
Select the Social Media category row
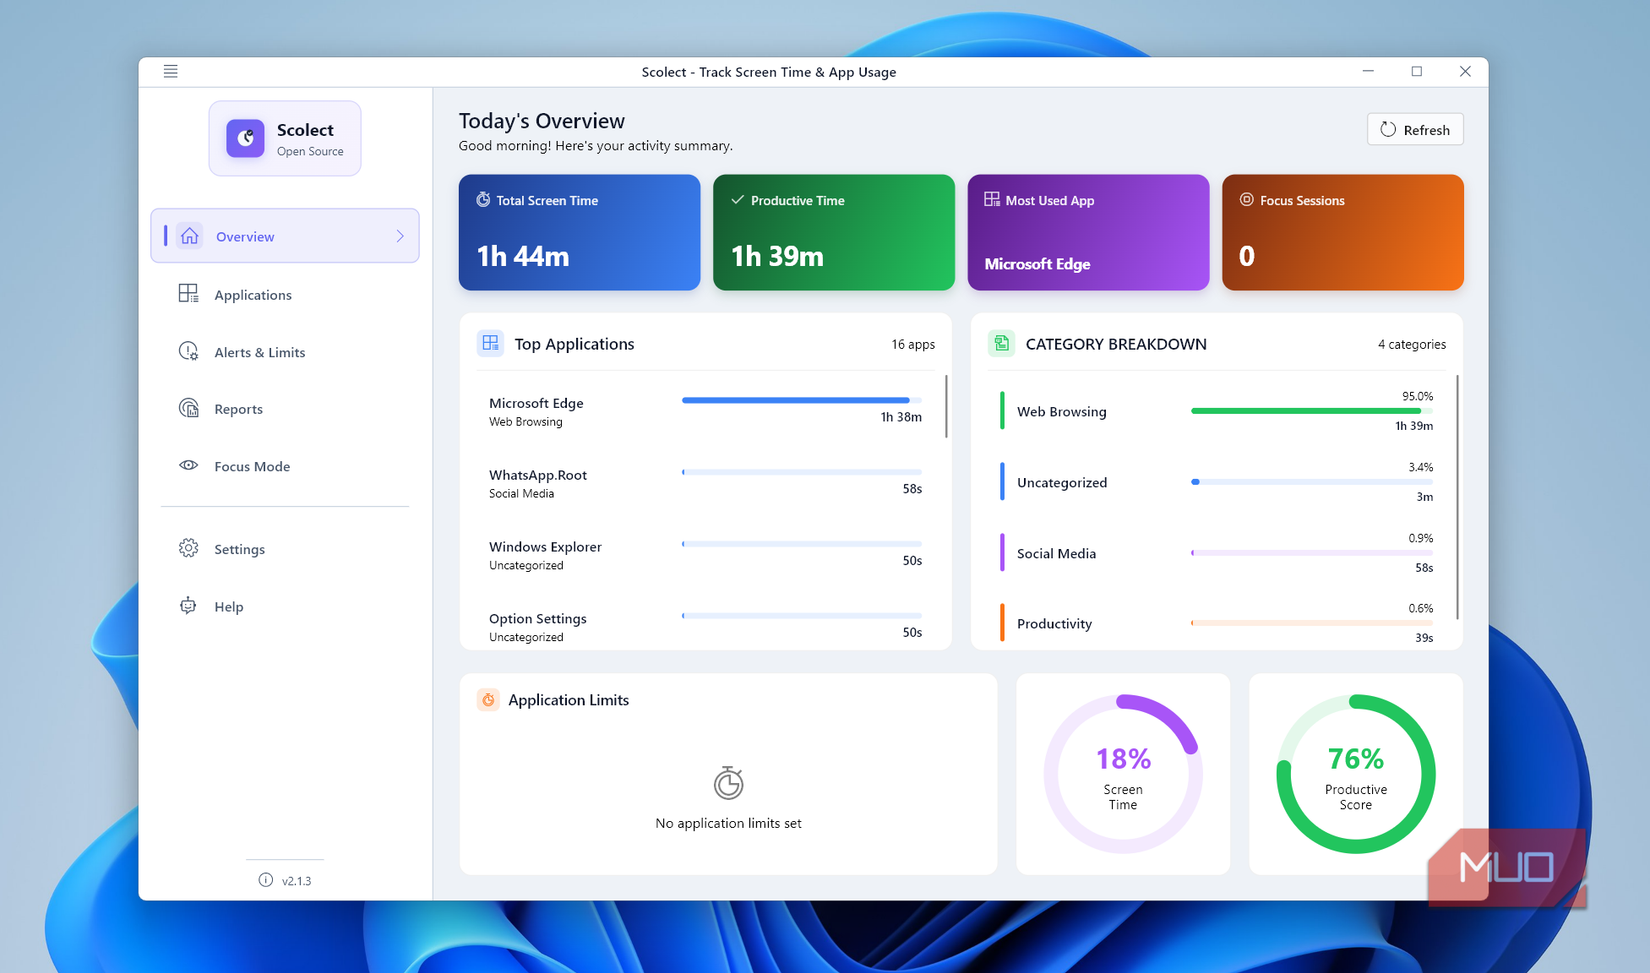pyautogui.click(x=1216, y=553)
